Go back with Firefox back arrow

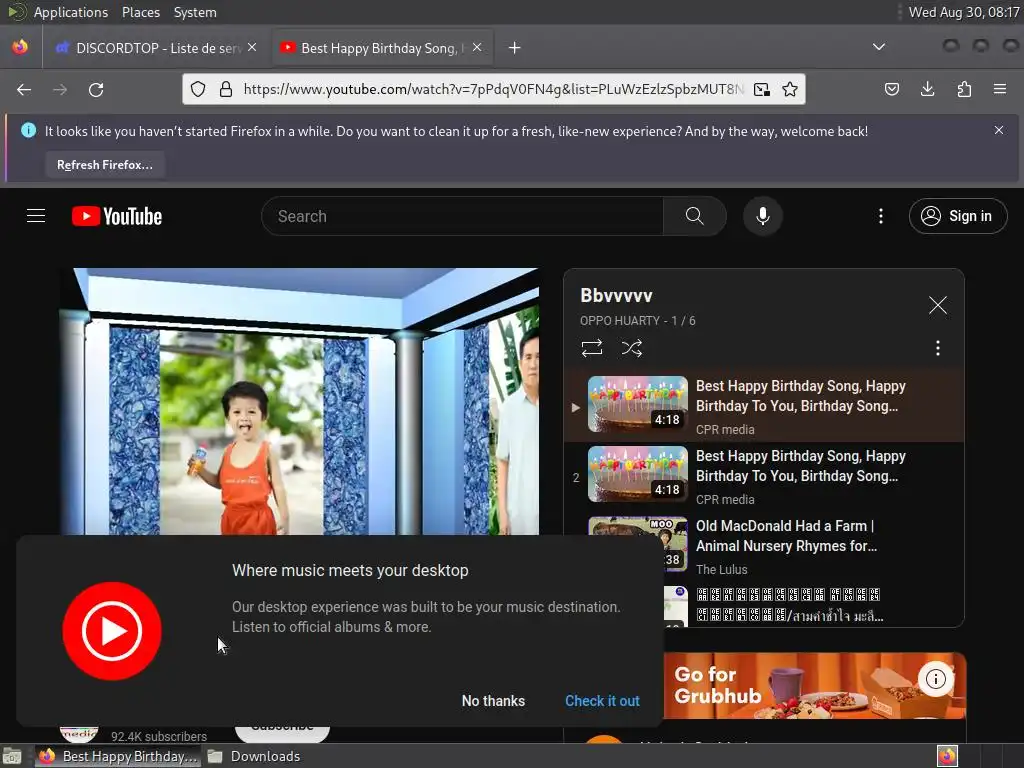[24, 89]
